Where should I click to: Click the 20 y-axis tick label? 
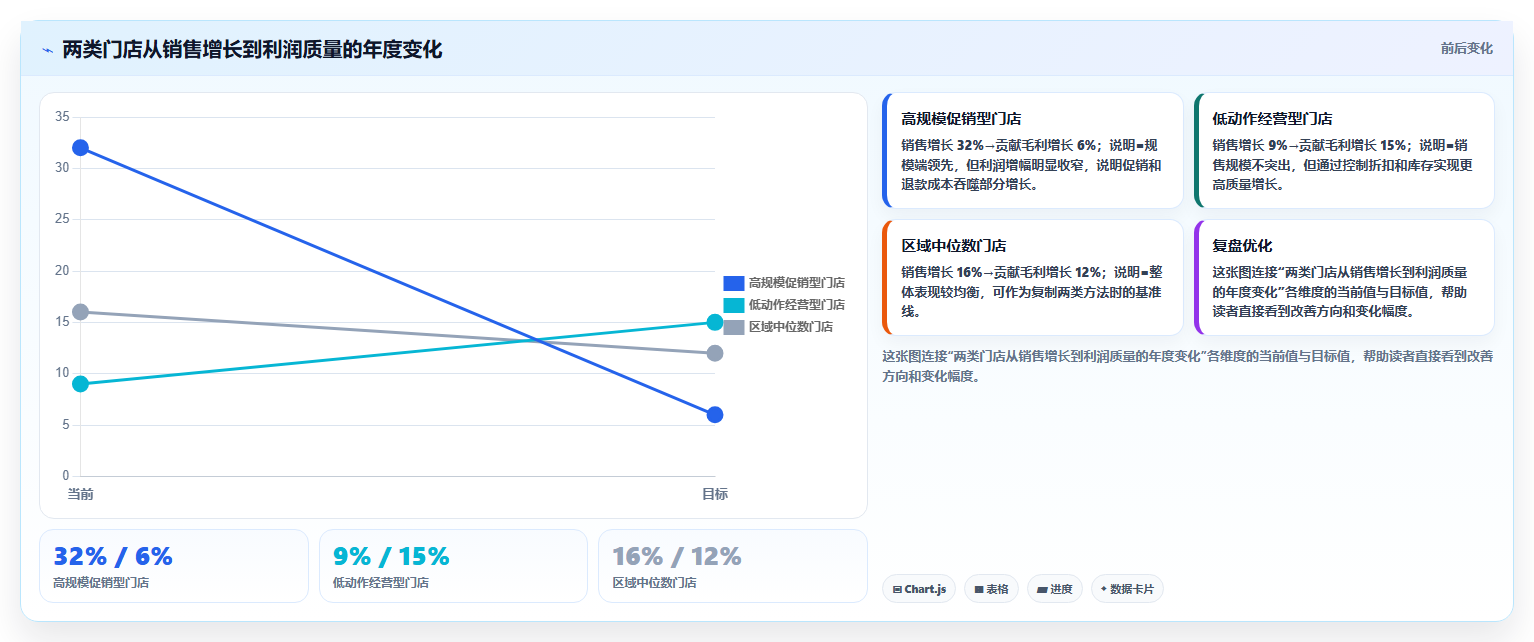pyautogui.click(x=62, y=271)
